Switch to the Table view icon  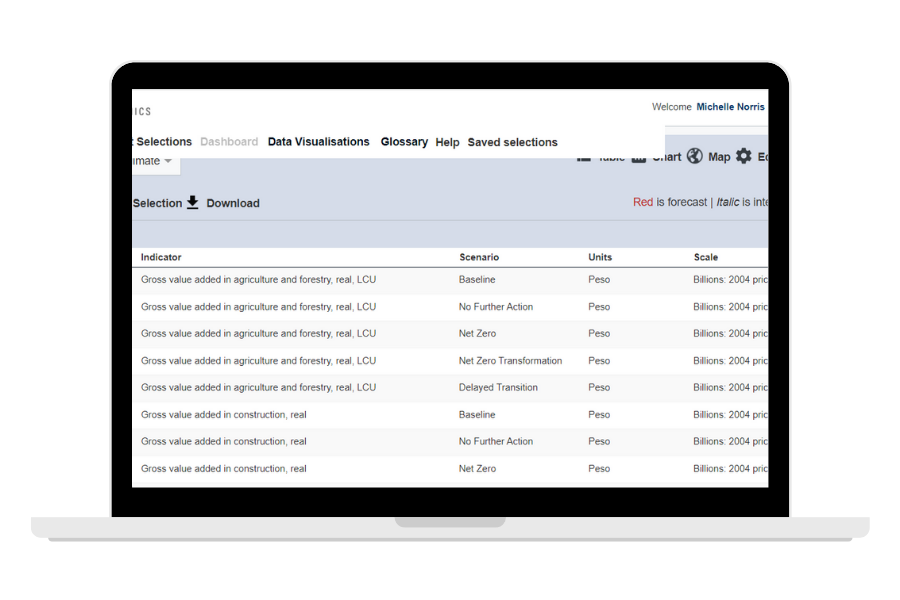click(x=584, y=157)
